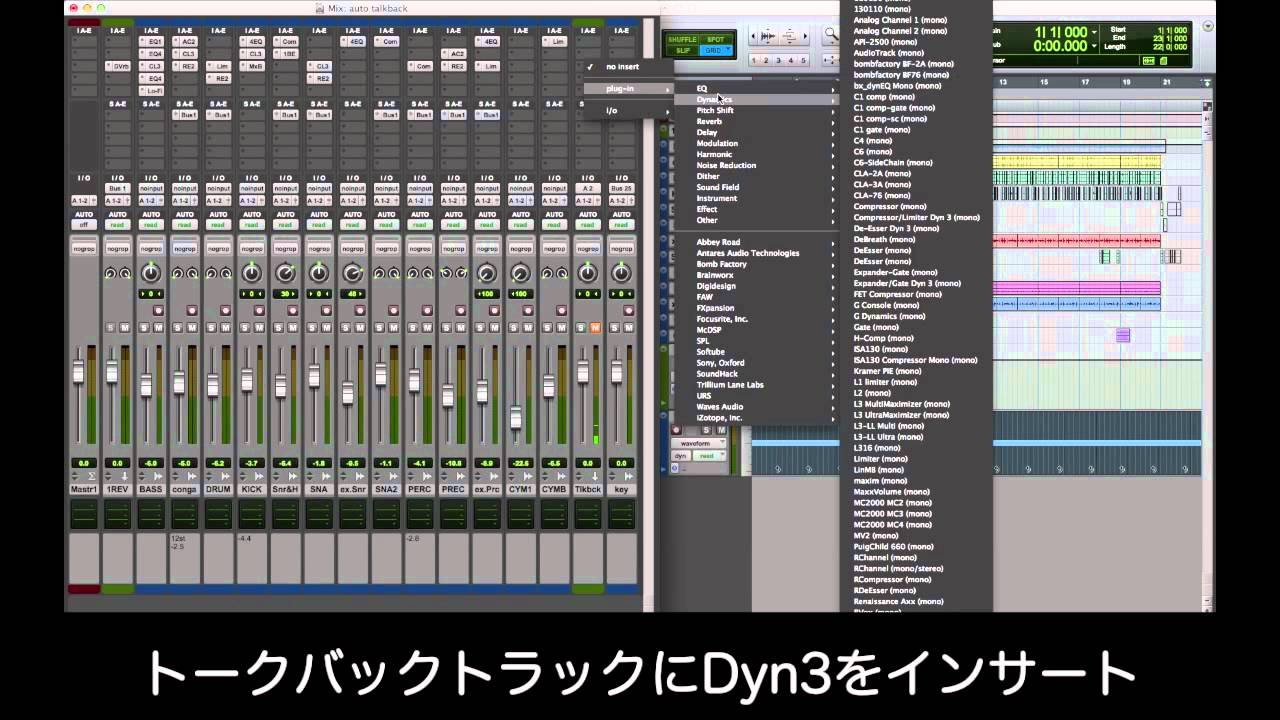Open the KICK group selector nogroup
This screenshot has height=720, width=1280.
tap(252, 248)
